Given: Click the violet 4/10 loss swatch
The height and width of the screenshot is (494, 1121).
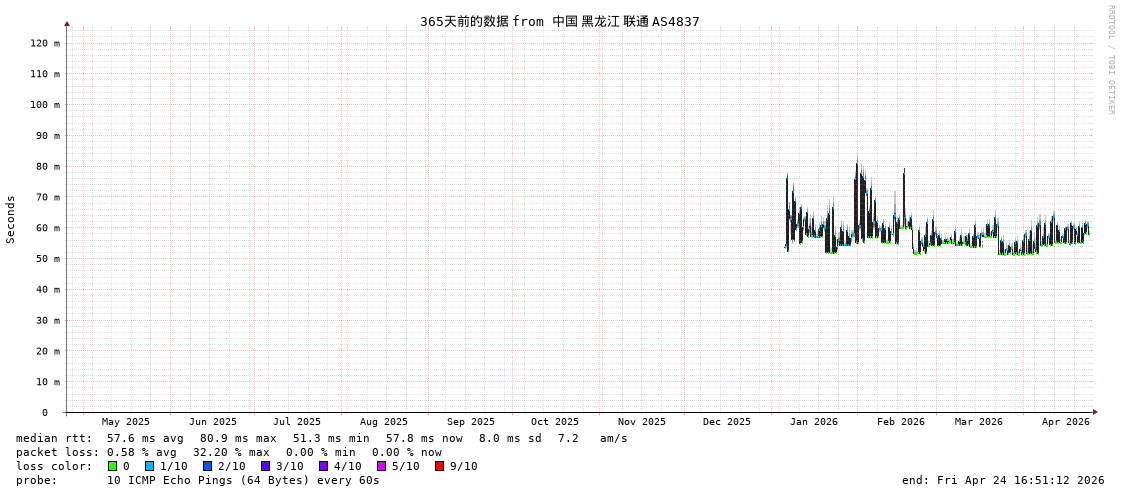Looking at the screenshot, I should [323, 466].
